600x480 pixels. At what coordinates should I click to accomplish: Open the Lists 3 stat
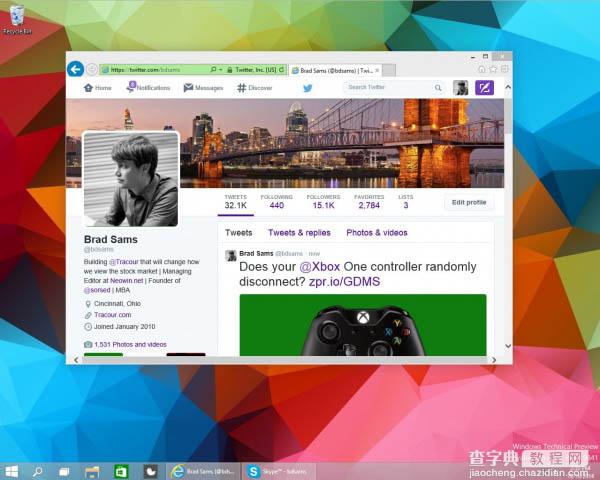click(x=406, y=202)
